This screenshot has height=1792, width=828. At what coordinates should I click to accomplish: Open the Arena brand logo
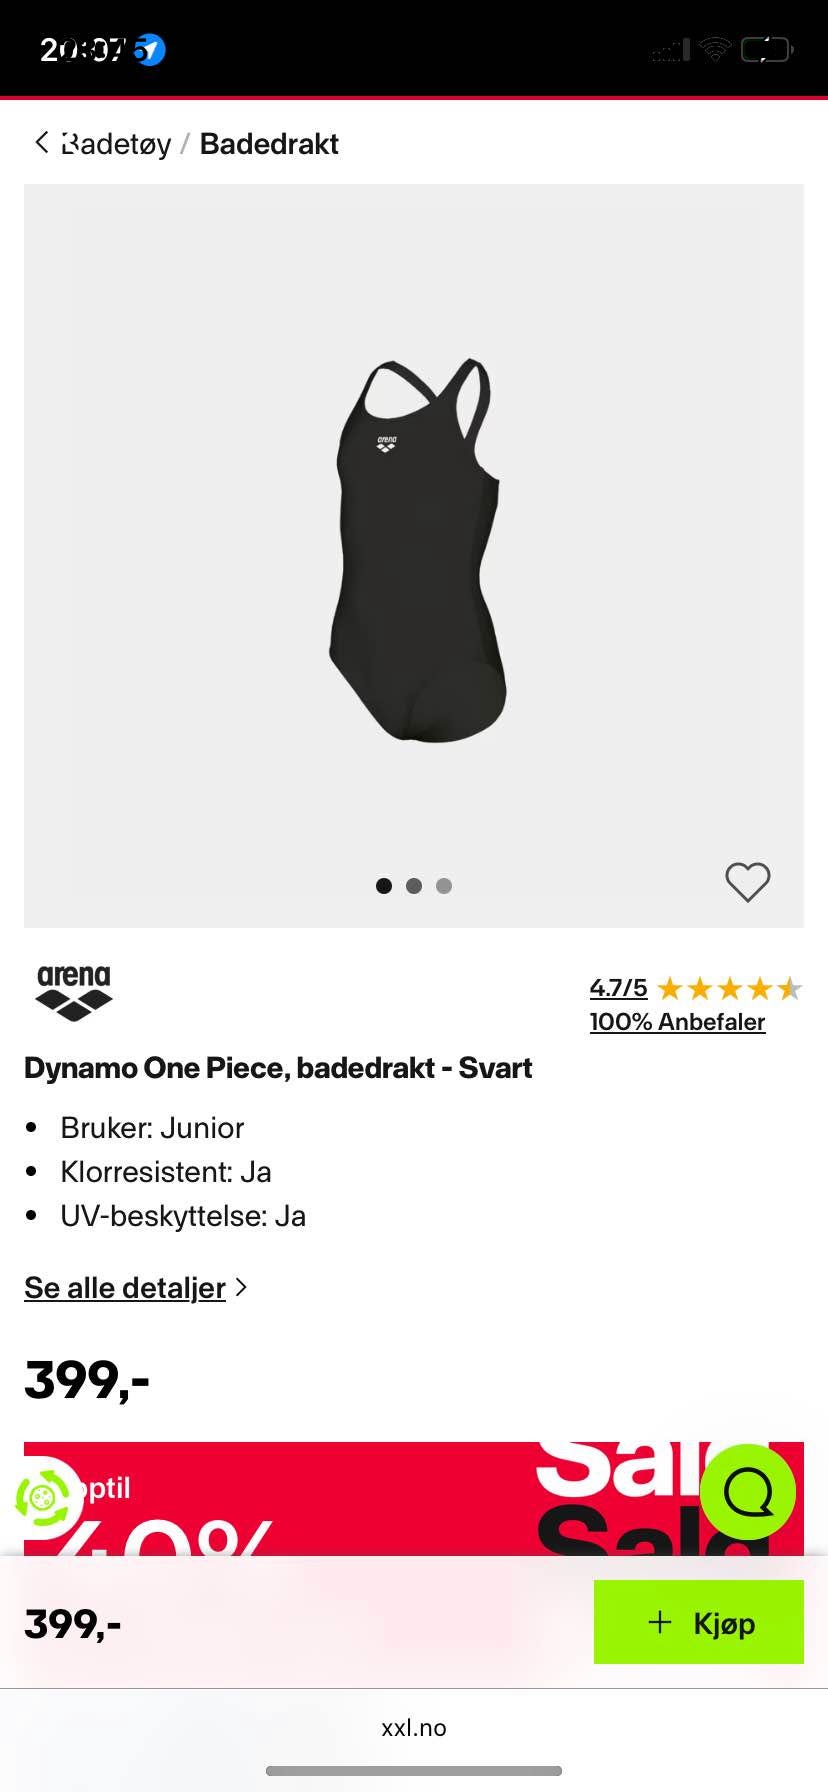(74, 992)
